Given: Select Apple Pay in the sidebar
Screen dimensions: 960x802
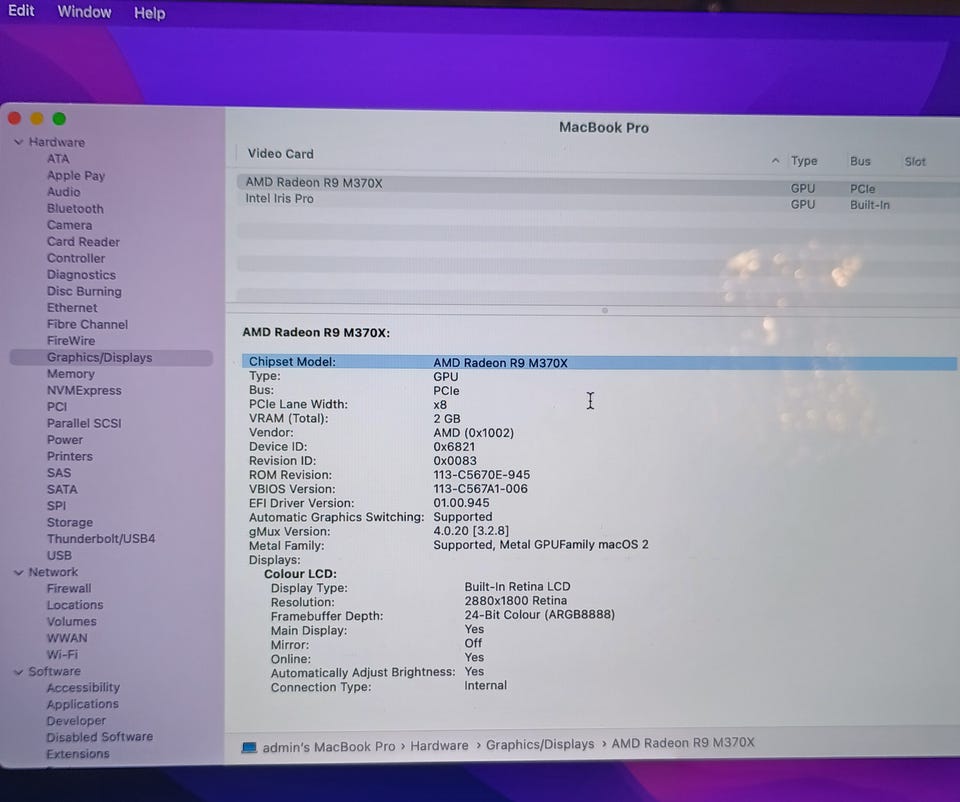Looking at the screenshot, I should point(76,176).
